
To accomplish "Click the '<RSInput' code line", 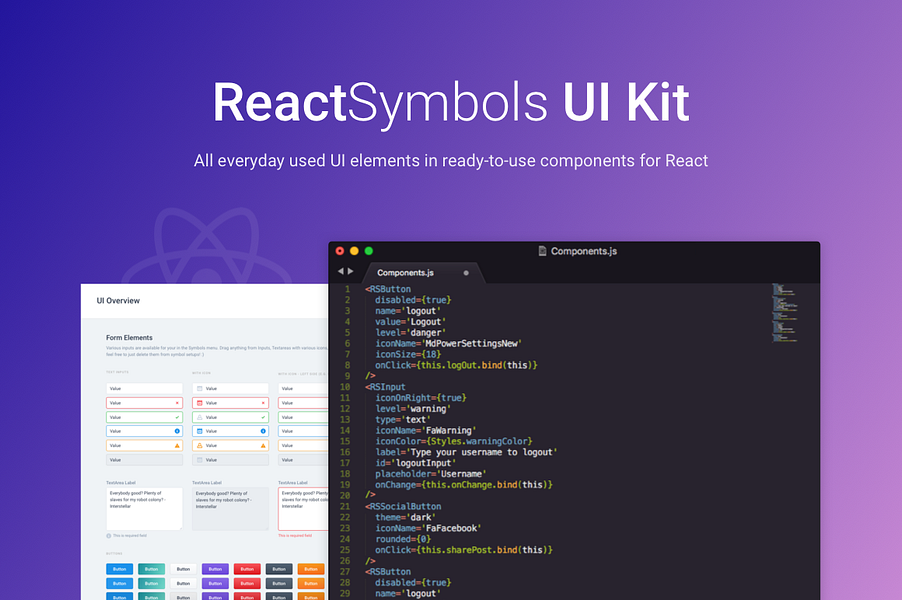I will point(385,387).
